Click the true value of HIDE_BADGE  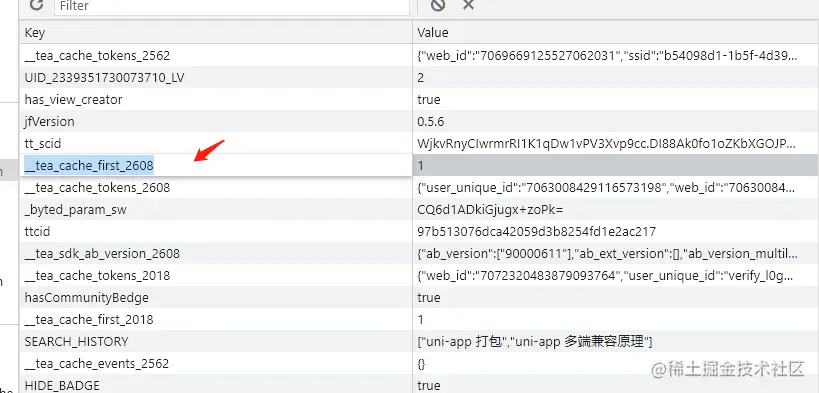(429, 385)
